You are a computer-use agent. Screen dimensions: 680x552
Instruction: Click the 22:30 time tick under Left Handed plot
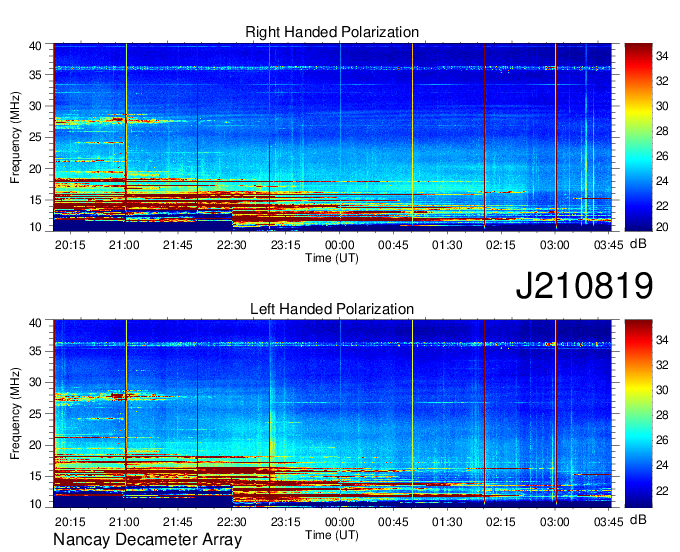click(x=232, y=522)
